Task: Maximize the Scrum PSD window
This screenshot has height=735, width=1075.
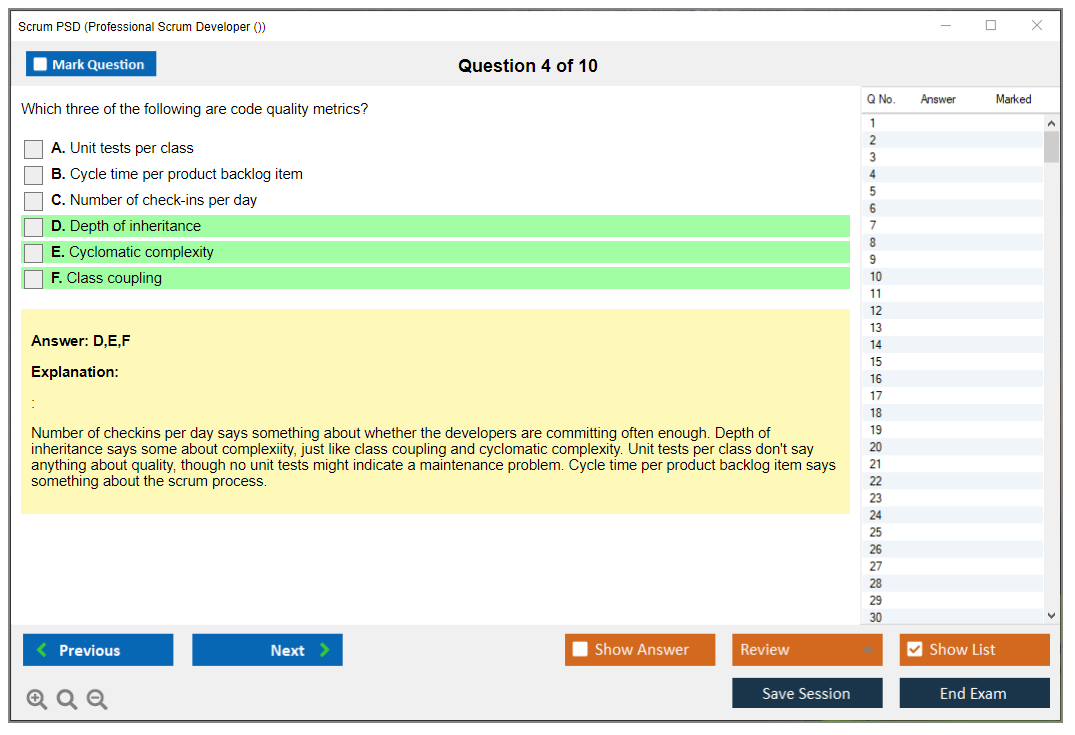Action: (991, 26)
